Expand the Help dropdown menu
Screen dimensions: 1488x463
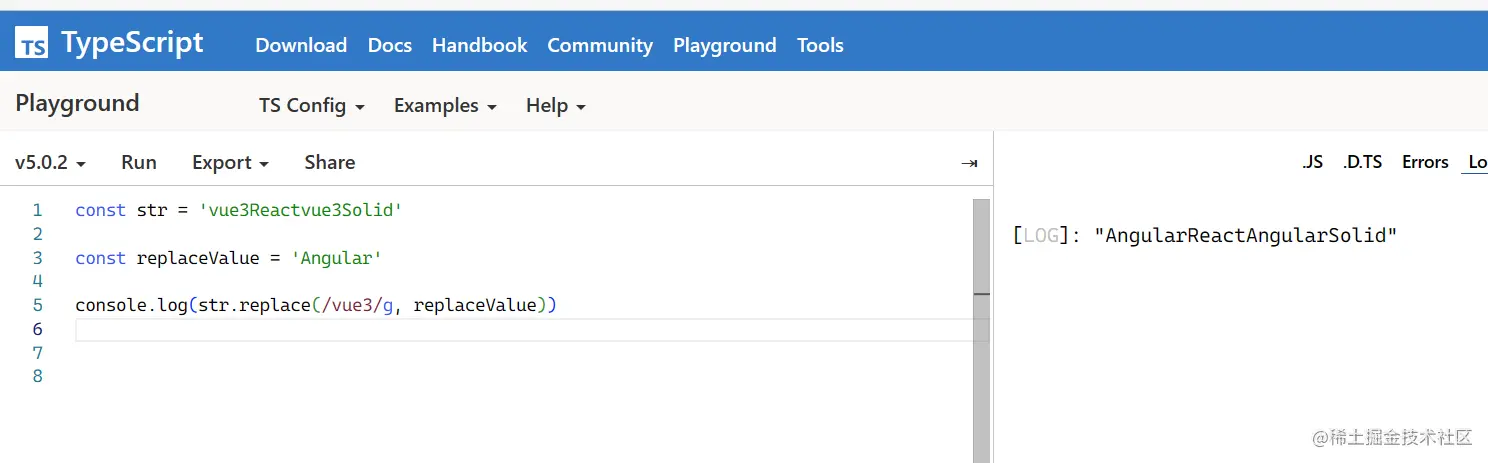pos(555,105)
